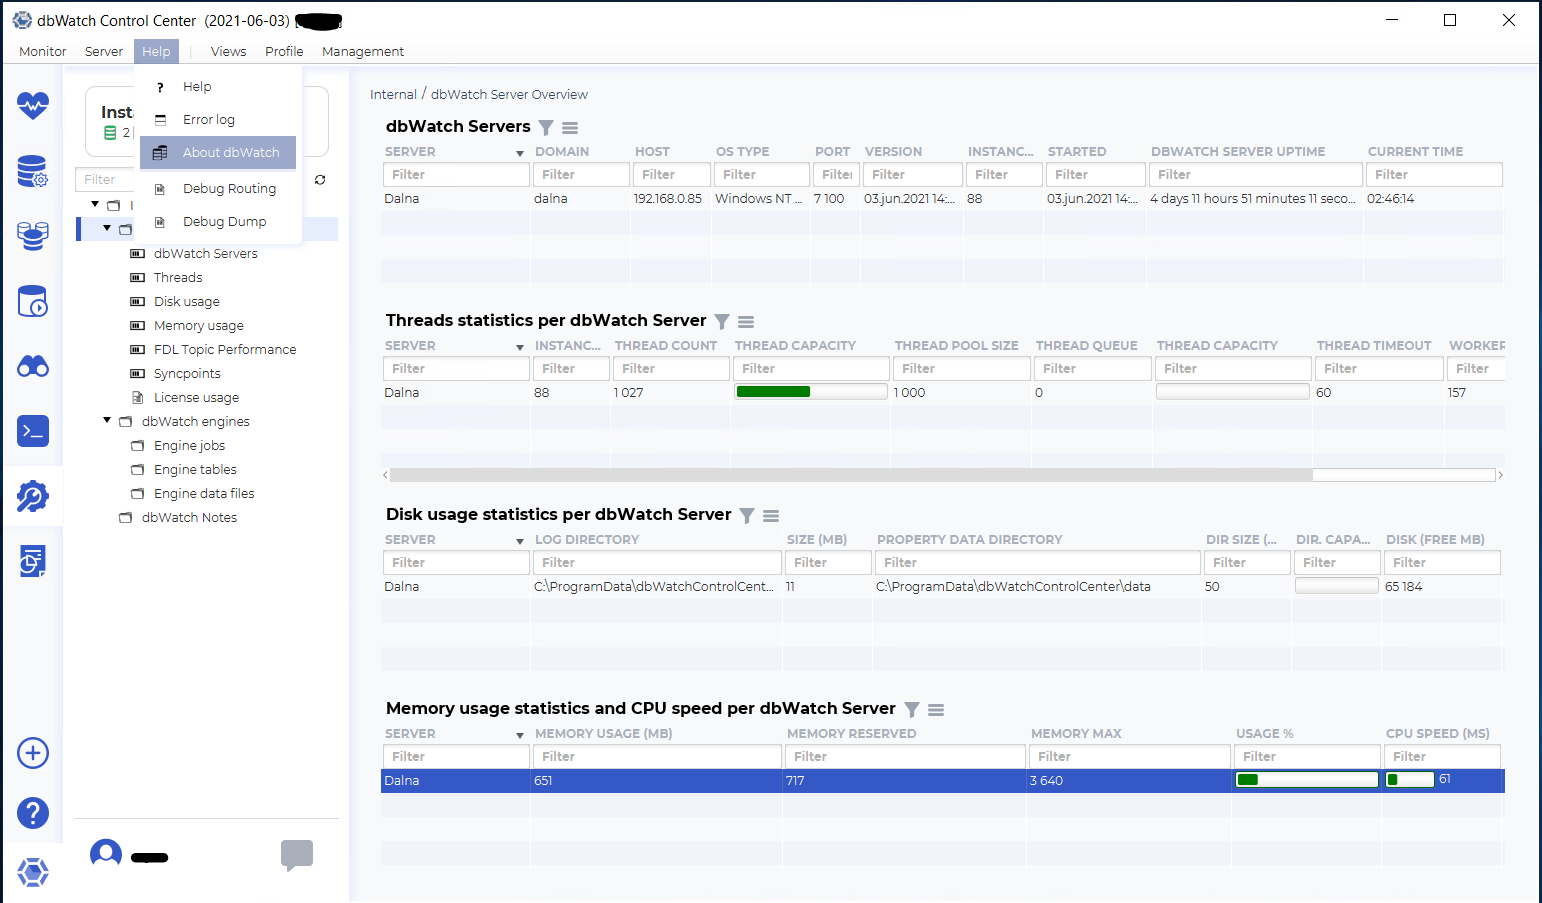
Task: Open the binoculars sidebar icon
Action: coord(33,366)
